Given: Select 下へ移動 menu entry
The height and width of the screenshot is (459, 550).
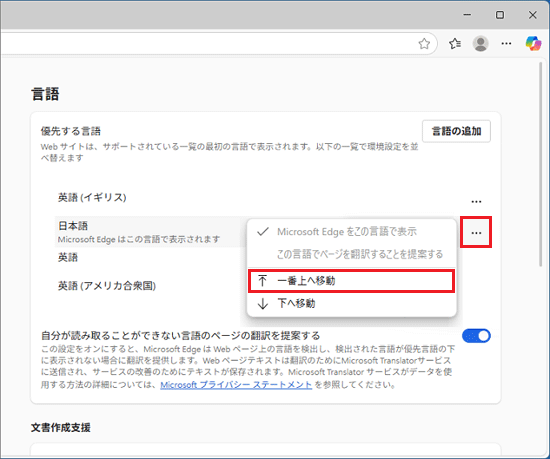Looking at the screenshot, I should coord(351,303).
